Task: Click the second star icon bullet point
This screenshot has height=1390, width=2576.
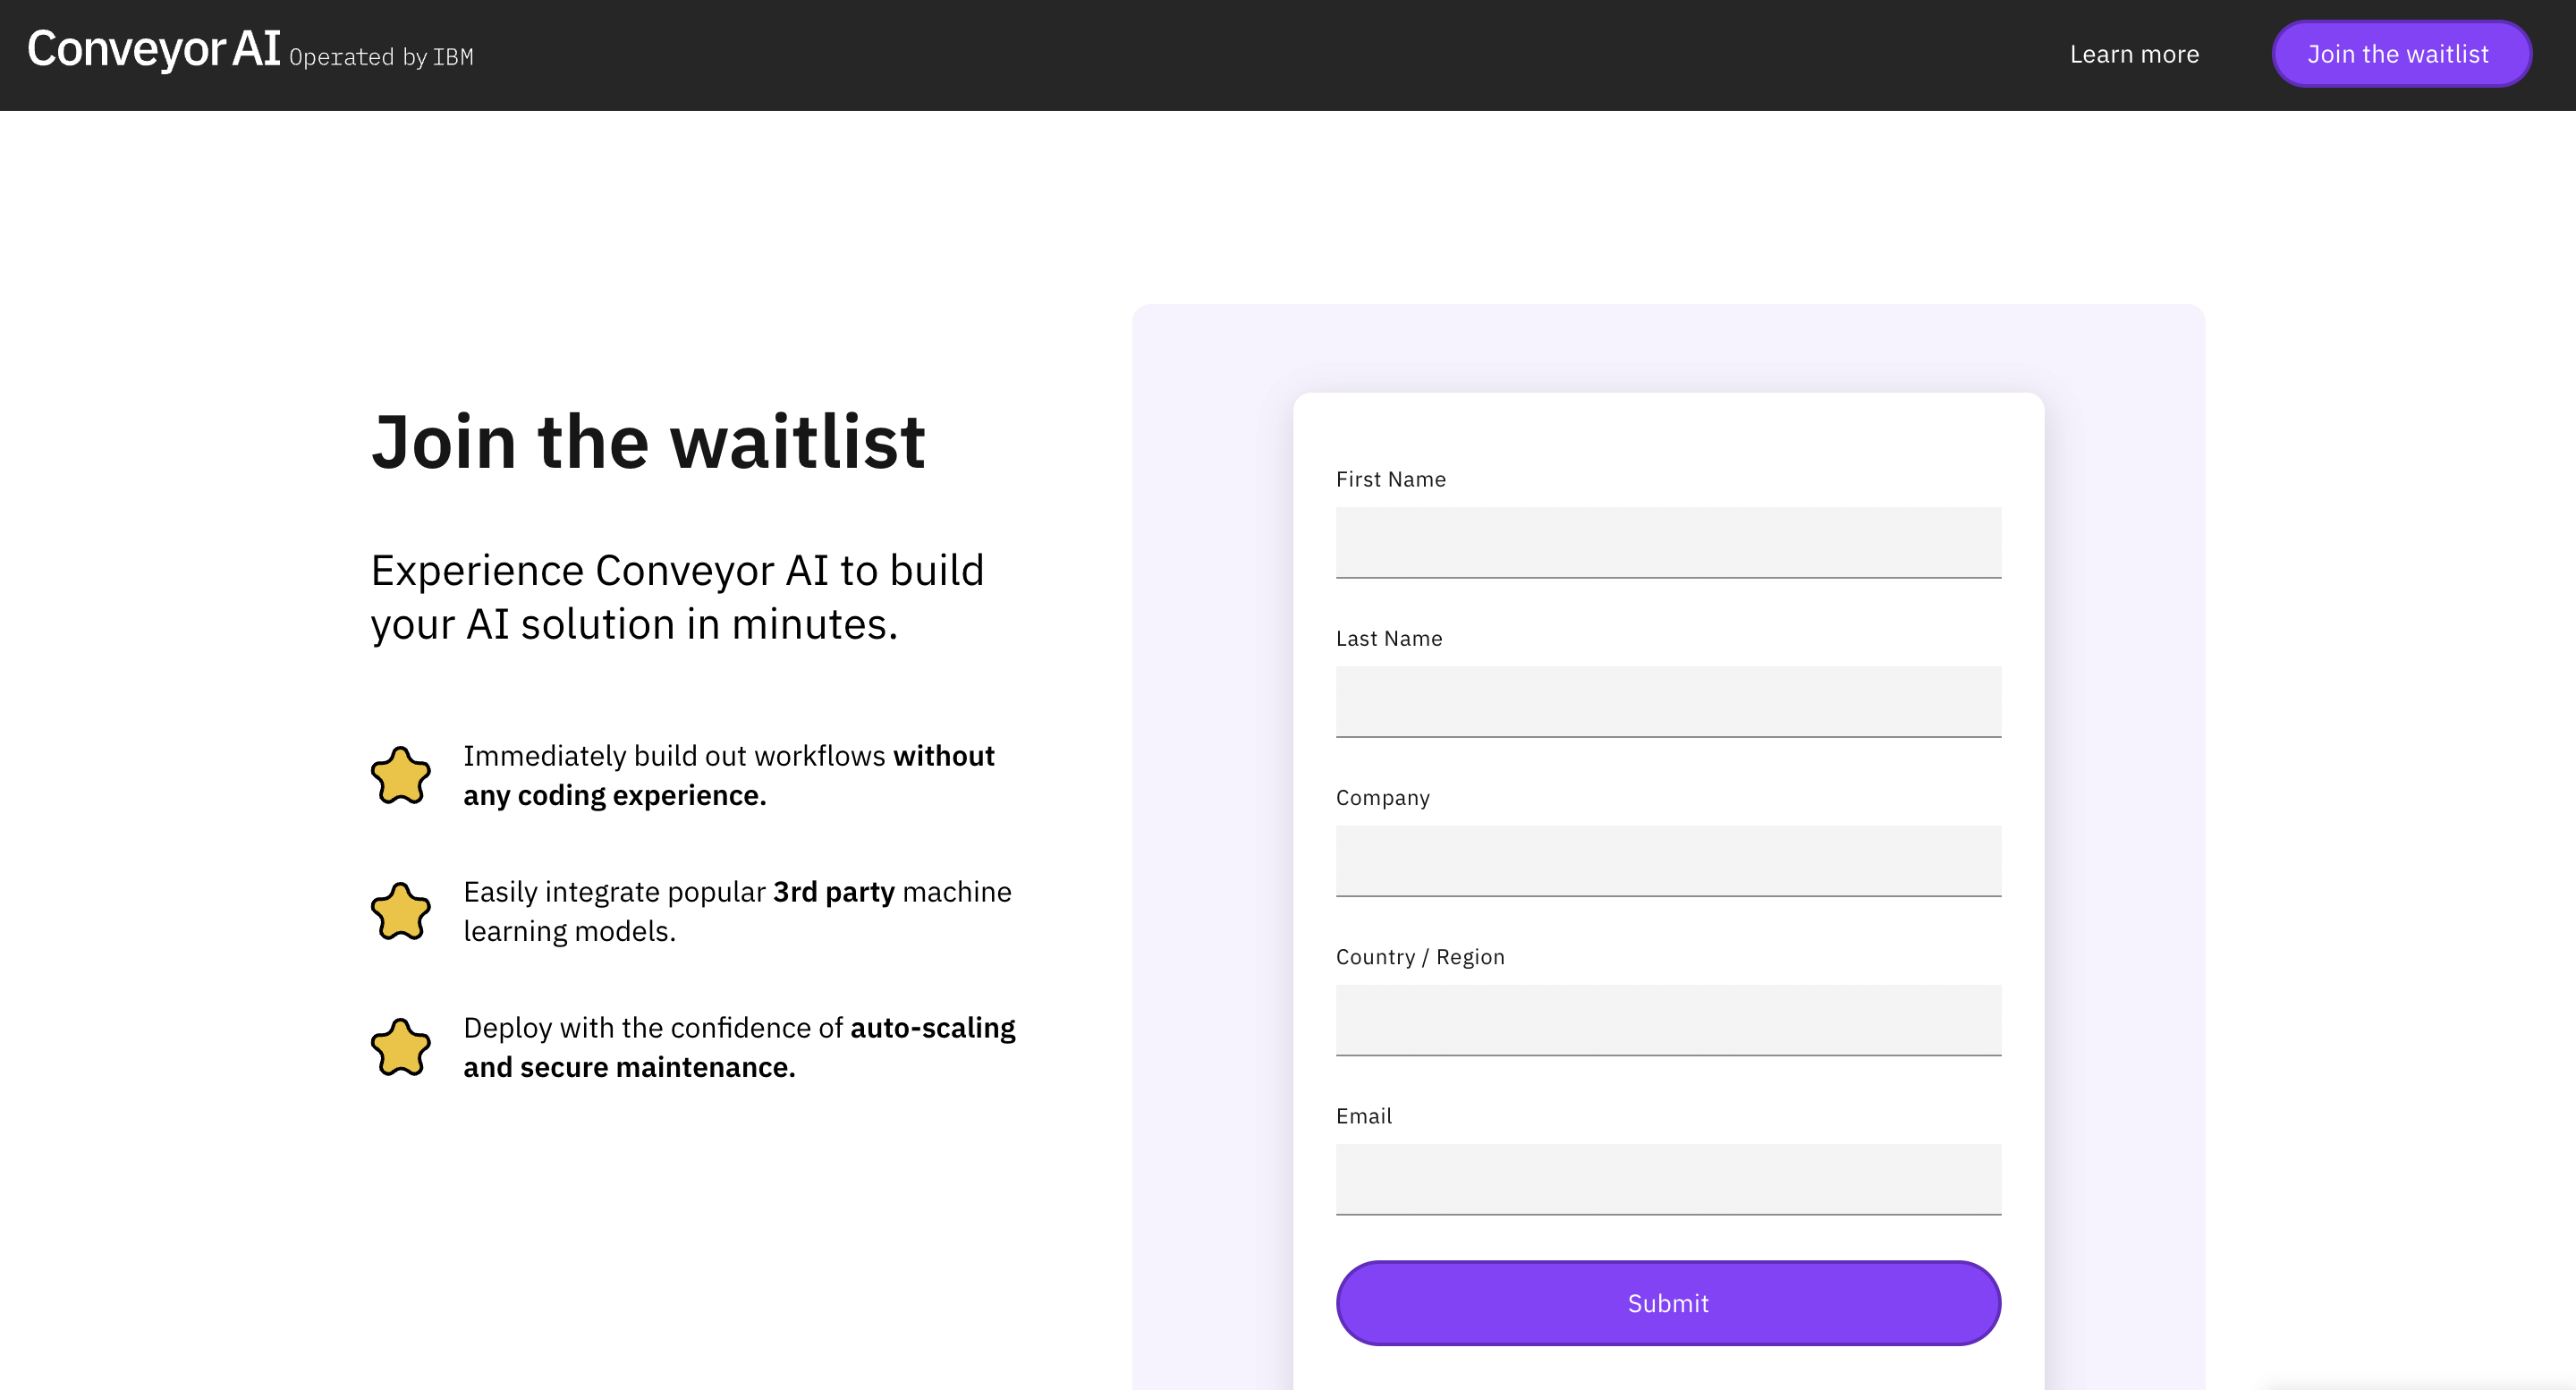Action: coord(401,909)
